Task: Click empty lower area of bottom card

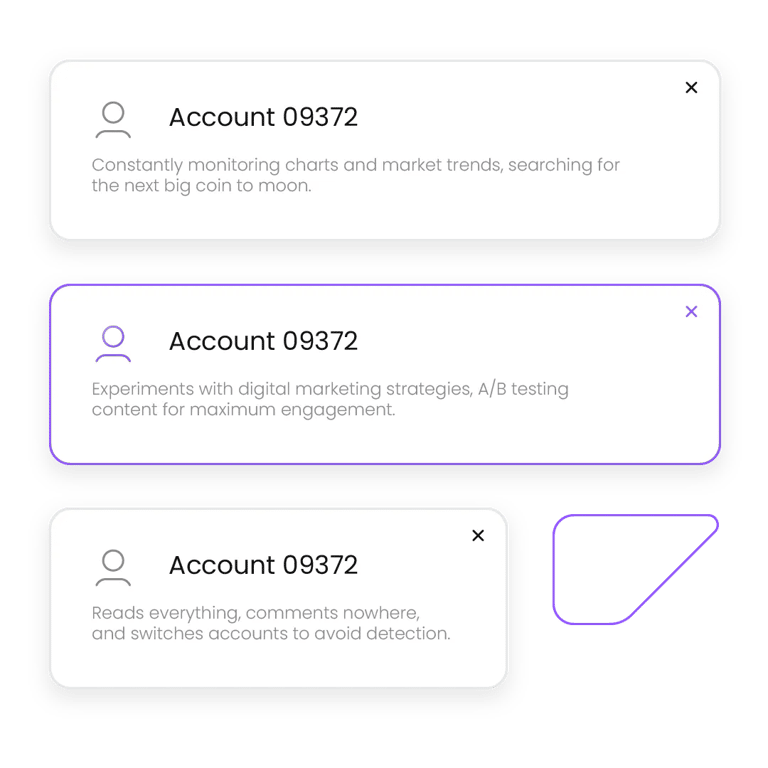Action: 278,665
